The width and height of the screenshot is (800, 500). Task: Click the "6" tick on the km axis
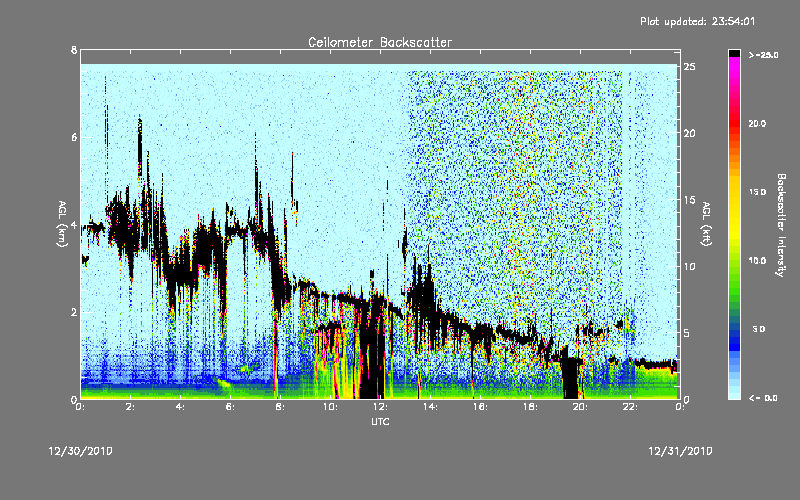[74, 137]
